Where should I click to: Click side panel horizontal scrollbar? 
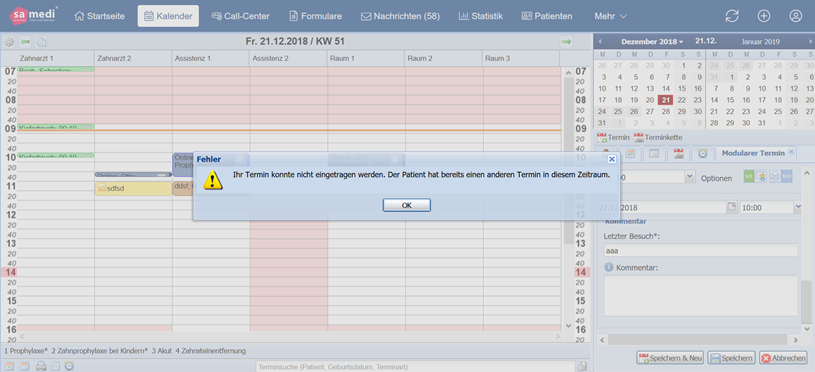(x=698, y=340)
